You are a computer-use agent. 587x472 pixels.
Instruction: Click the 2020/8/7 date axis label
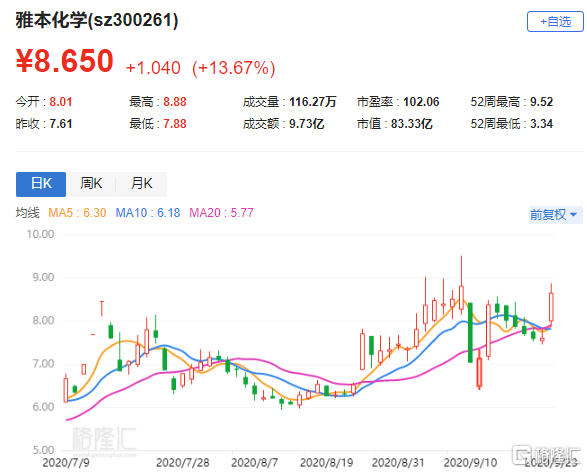pyautogui.click(x=255, y=463)
